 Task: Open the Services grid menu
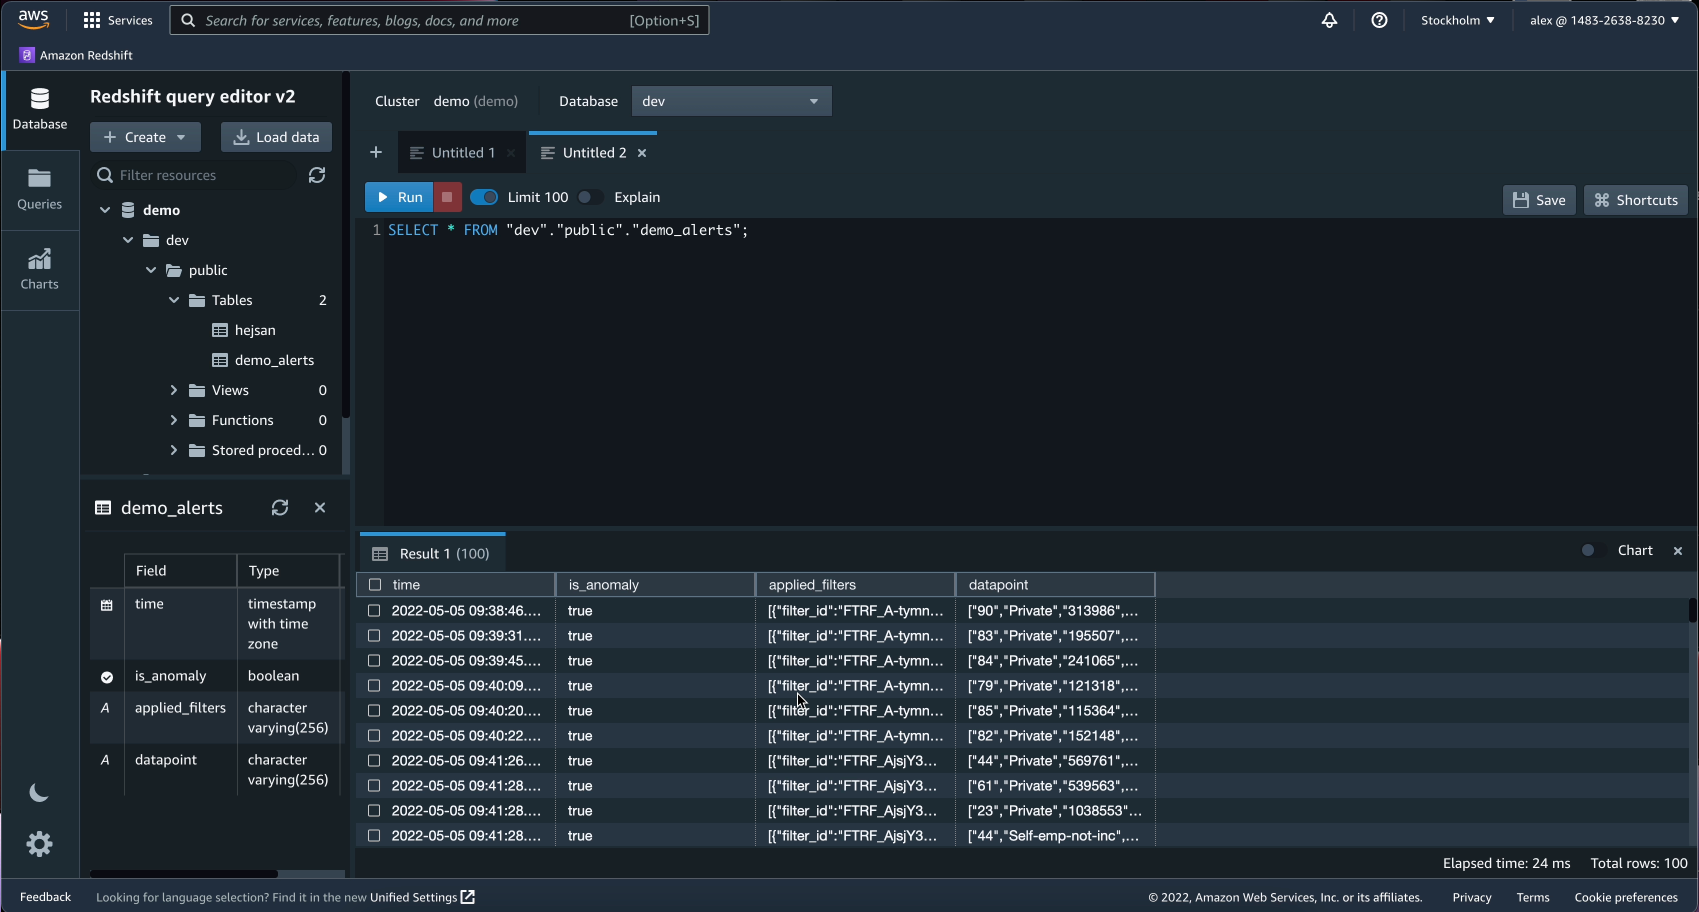tap(118, 20)
